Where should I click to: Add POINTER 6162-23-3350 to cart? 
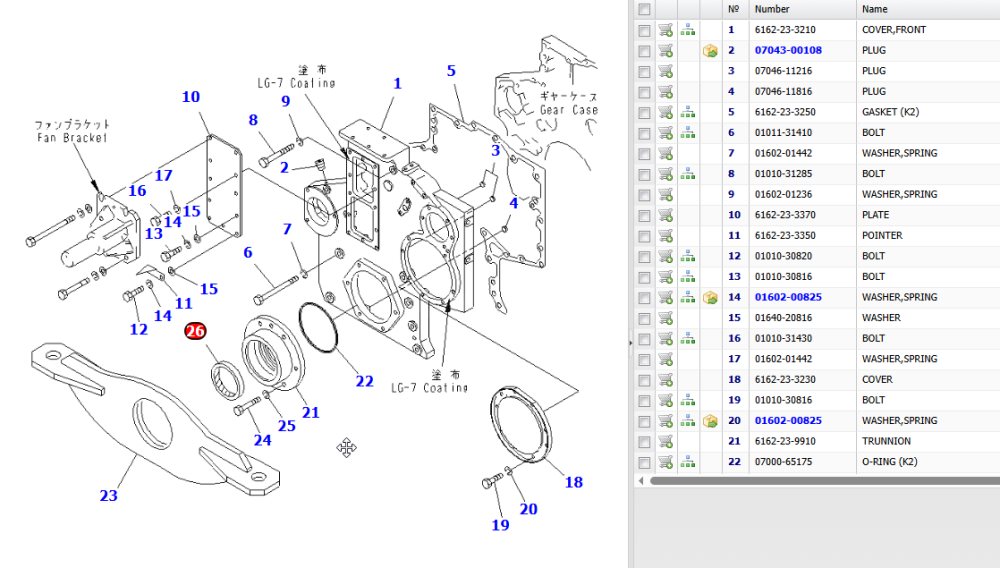point(666,236)
